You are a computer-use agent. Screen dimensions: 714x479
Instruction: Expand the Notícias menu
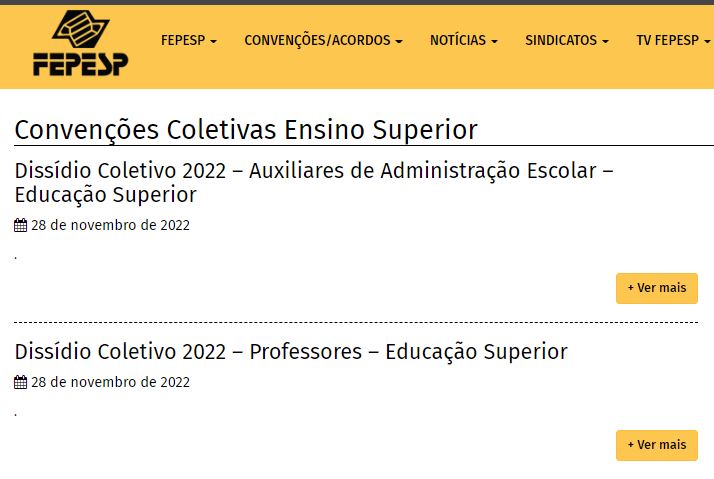[x=463, y=40]
